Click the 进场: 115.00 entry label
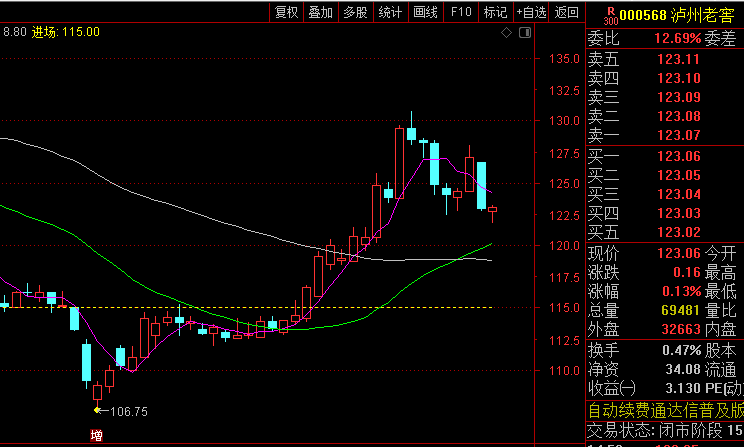 click(x=65, y=32)
